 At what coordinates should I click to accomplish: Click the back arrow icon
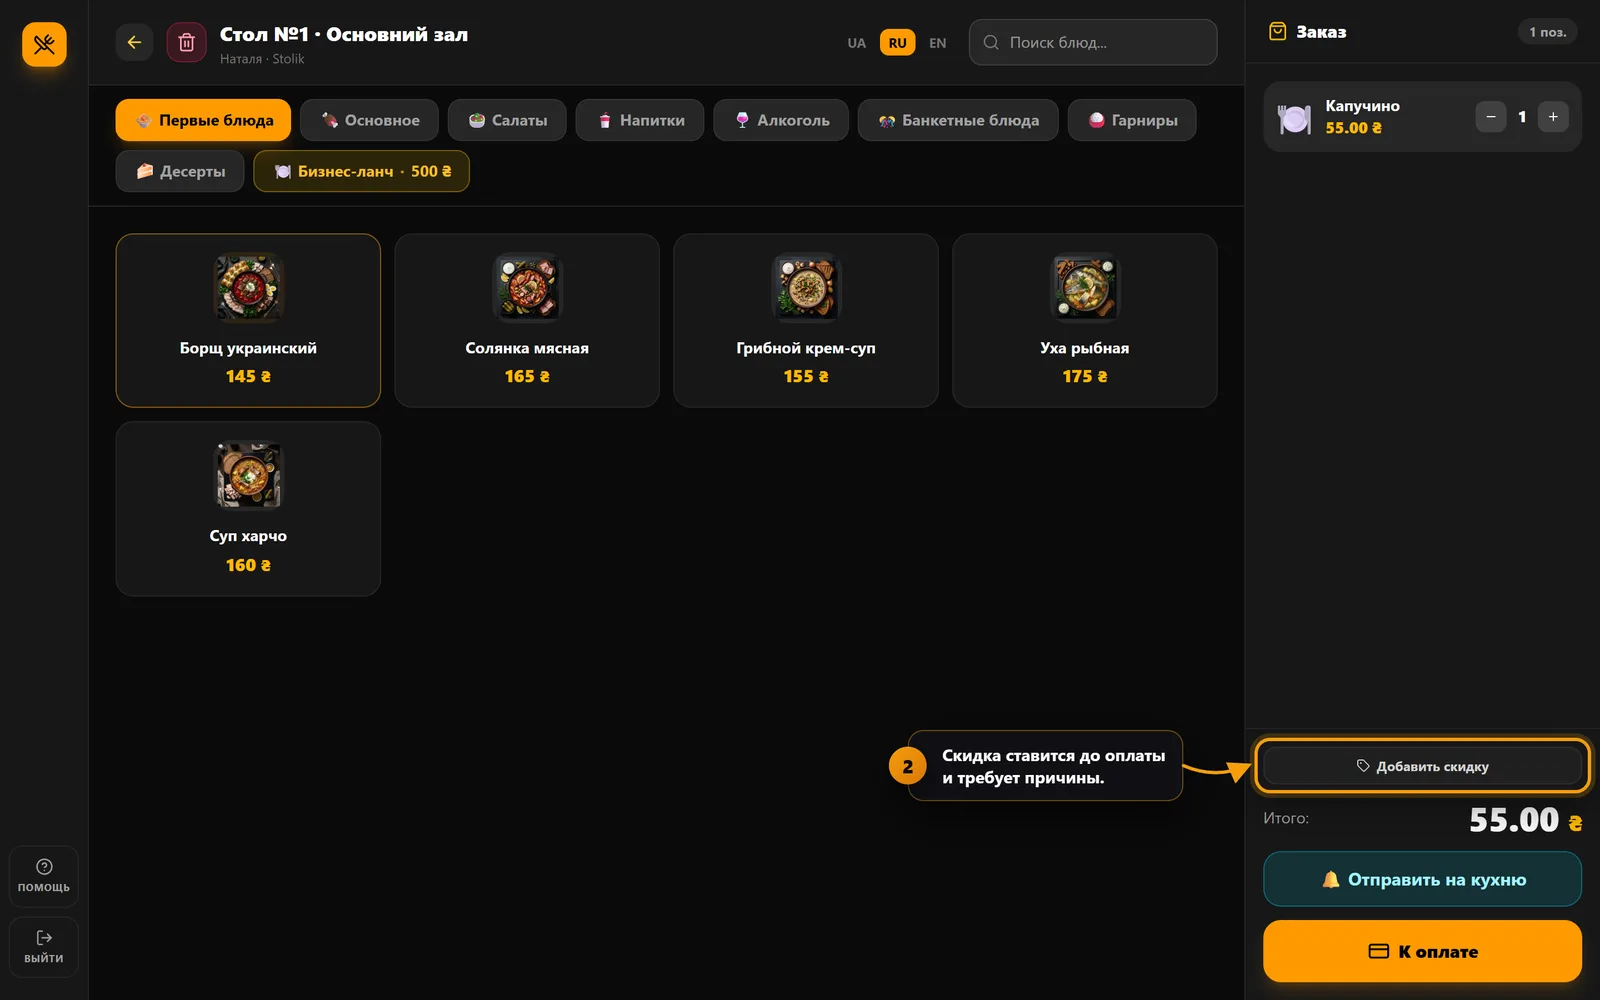134,42
